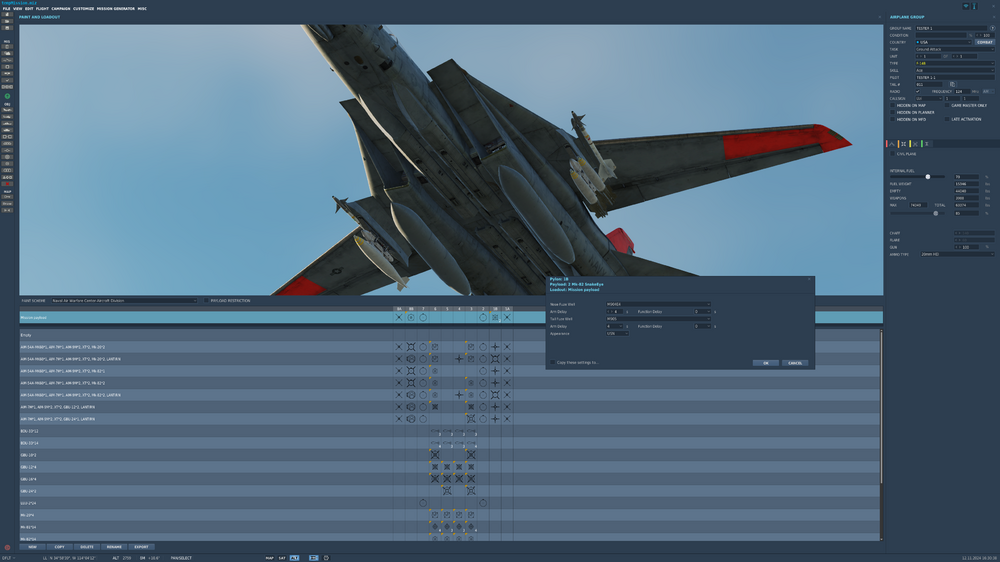The image size is (1000, 562).
Task: Toggle the Radio checkbox
Action: pyautogui.click(x=918, y=91)
